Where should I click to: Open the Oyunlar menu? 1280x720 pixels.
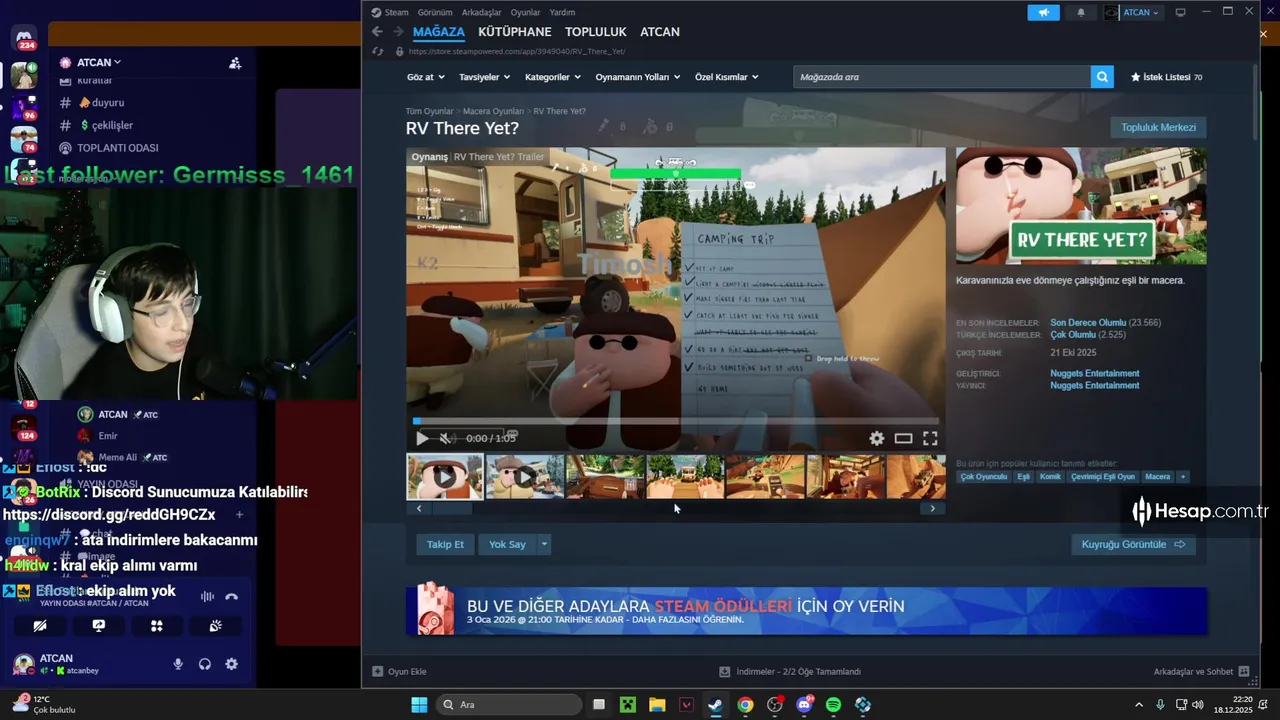click(526, 12)
